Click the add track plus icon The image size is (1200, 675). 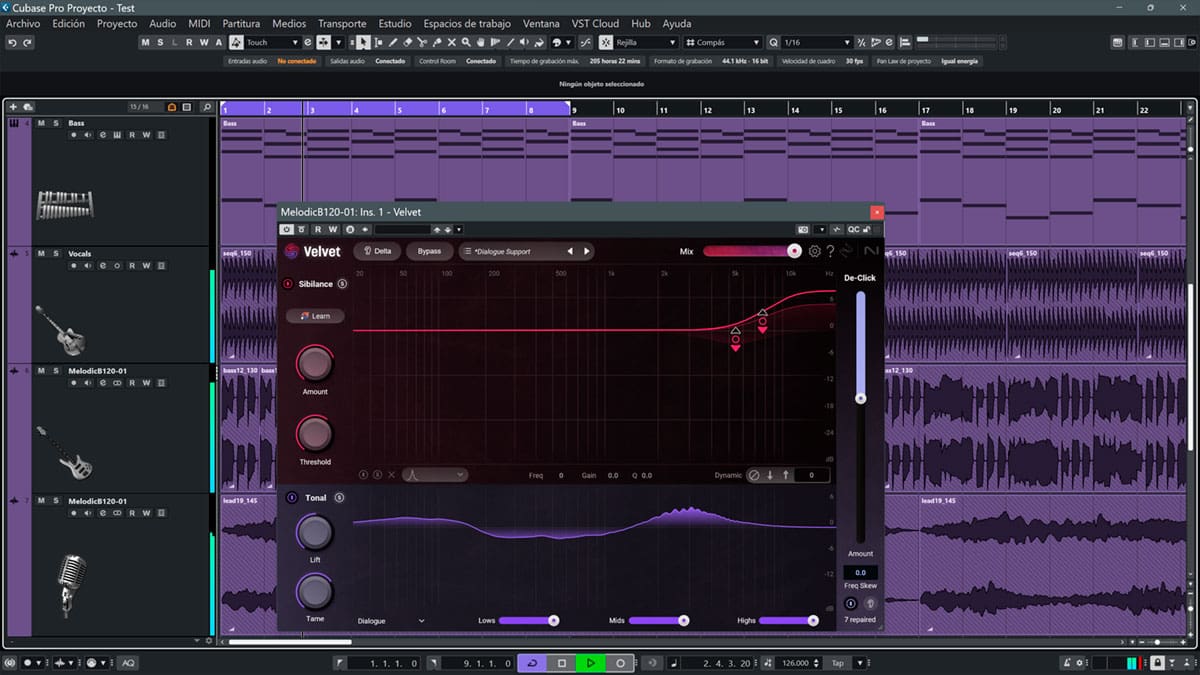pyautogui.click(x=13, y=107)
